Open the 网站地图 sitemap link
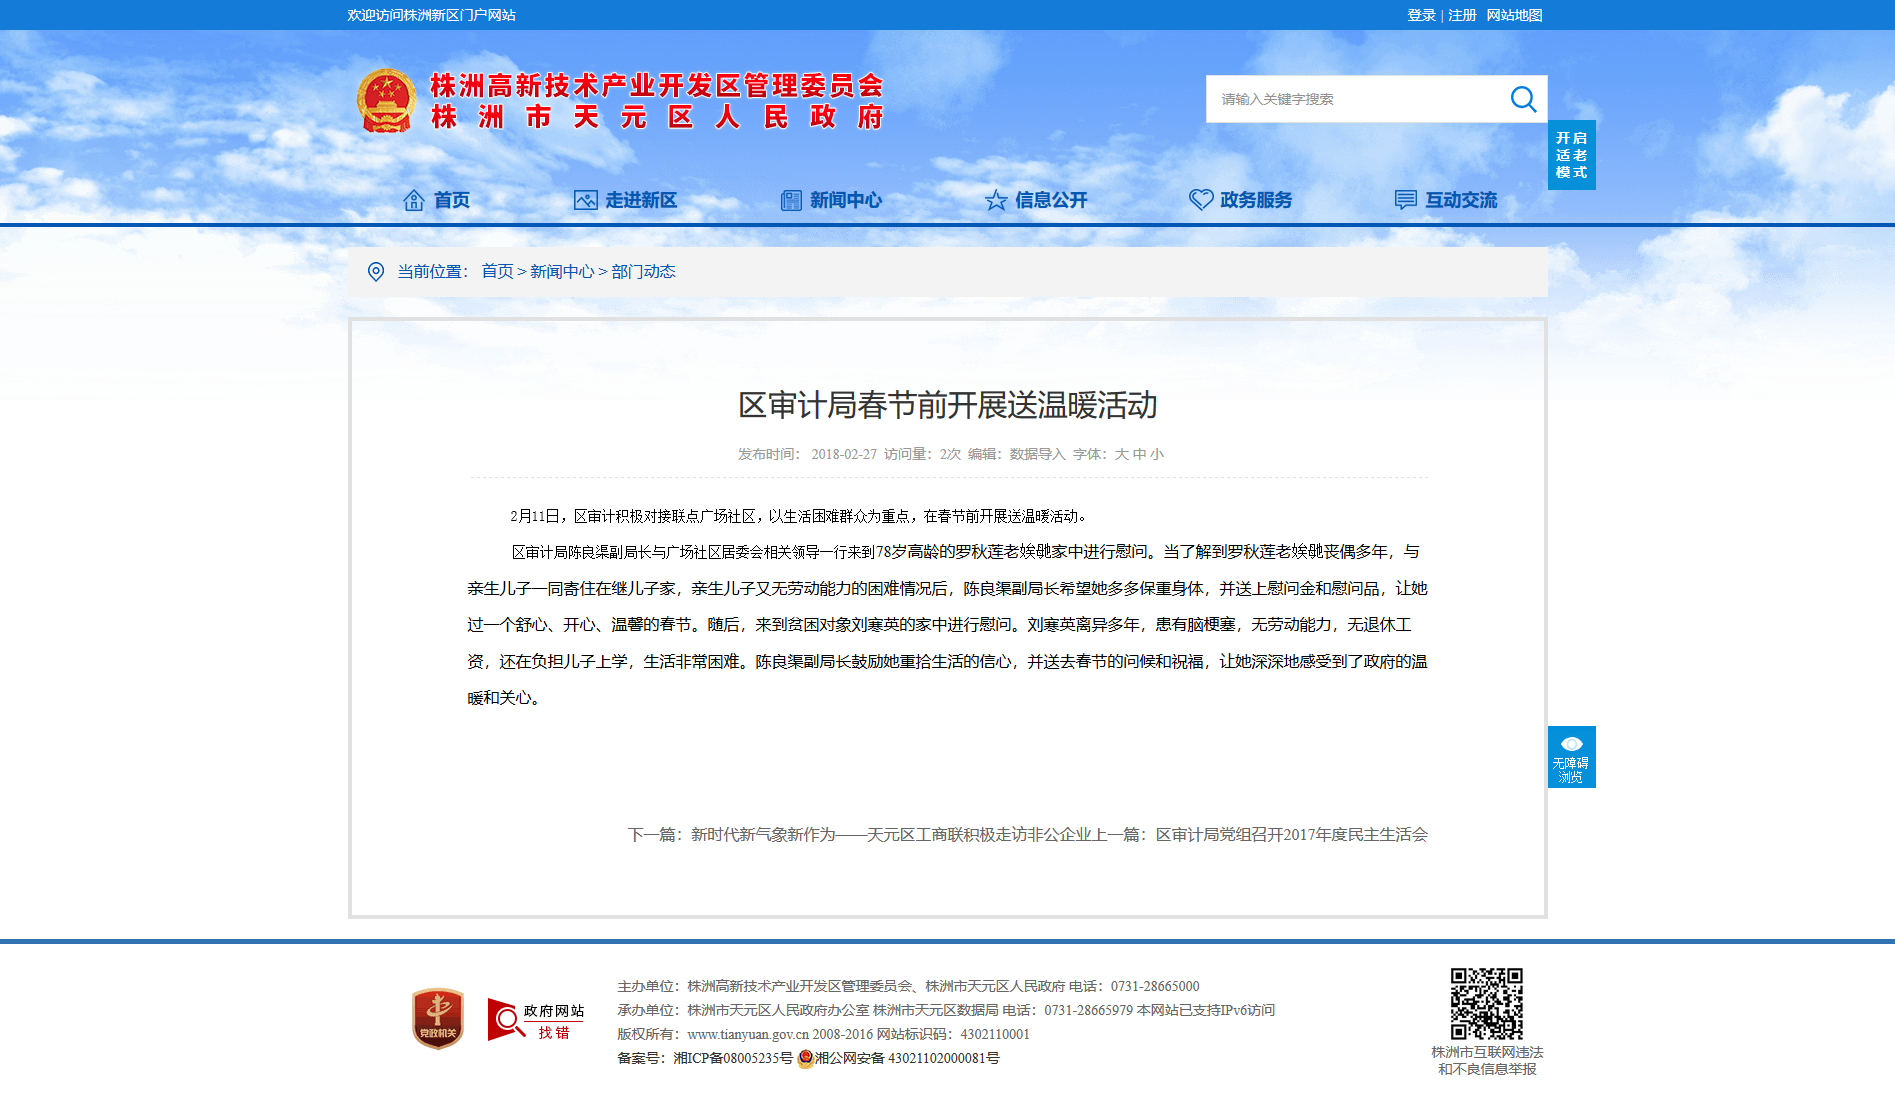The width and height of the screenshot is (1895, 1098). click(1514, 15)
